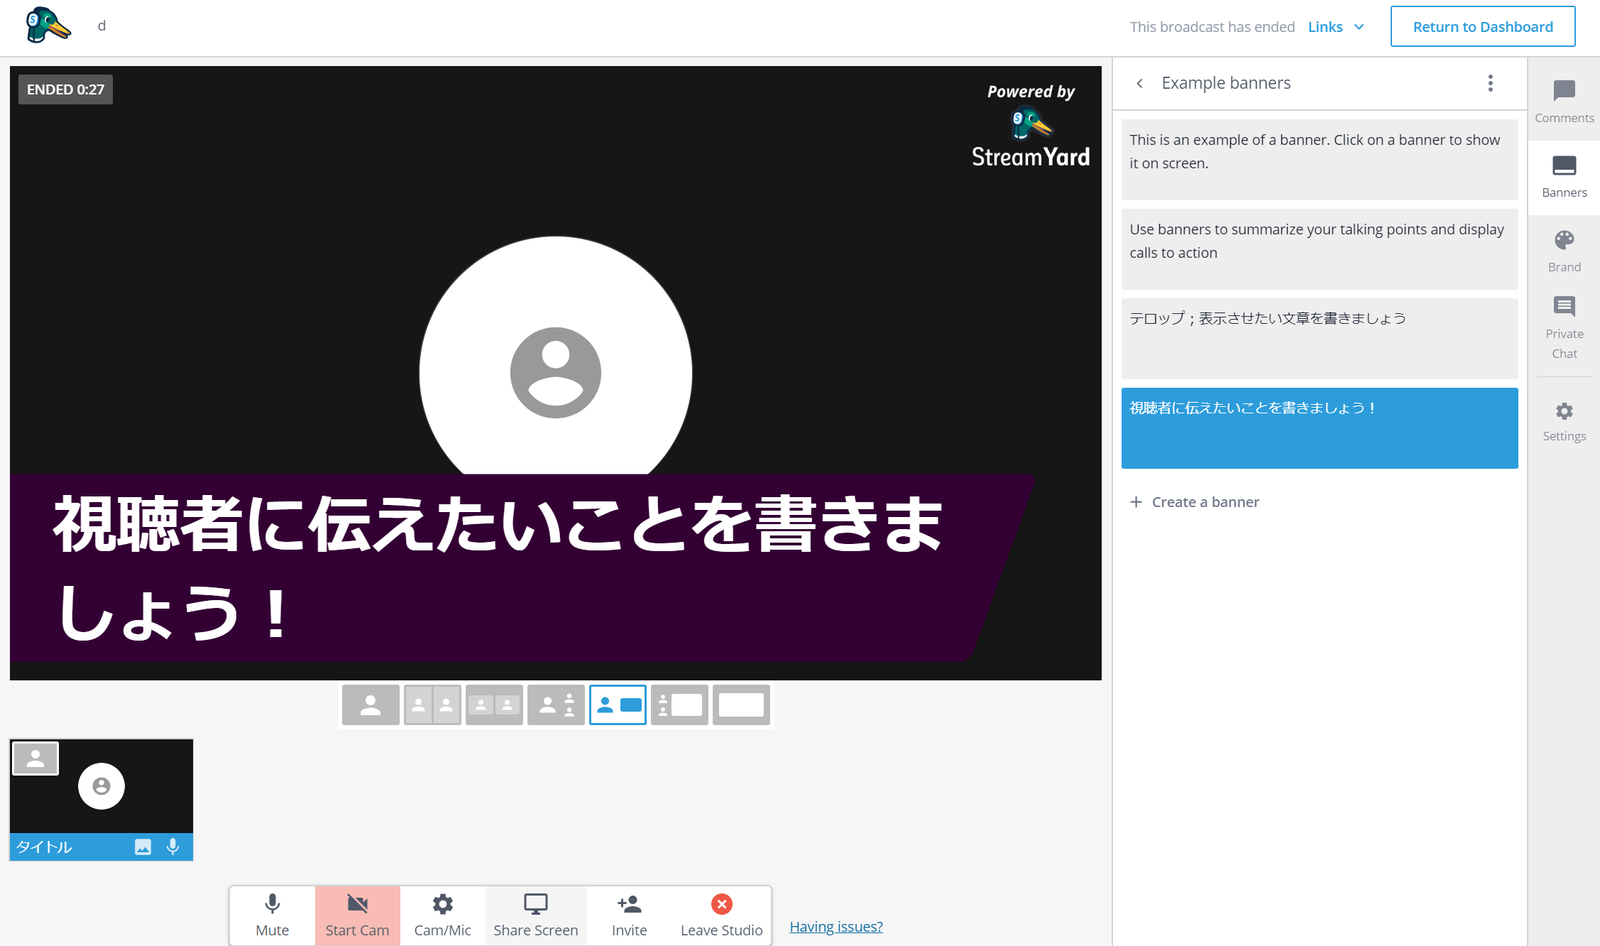Select the two-person group layout
Image resolution: width=1600 pixels, height=946 pixels.
coord(494,705)
